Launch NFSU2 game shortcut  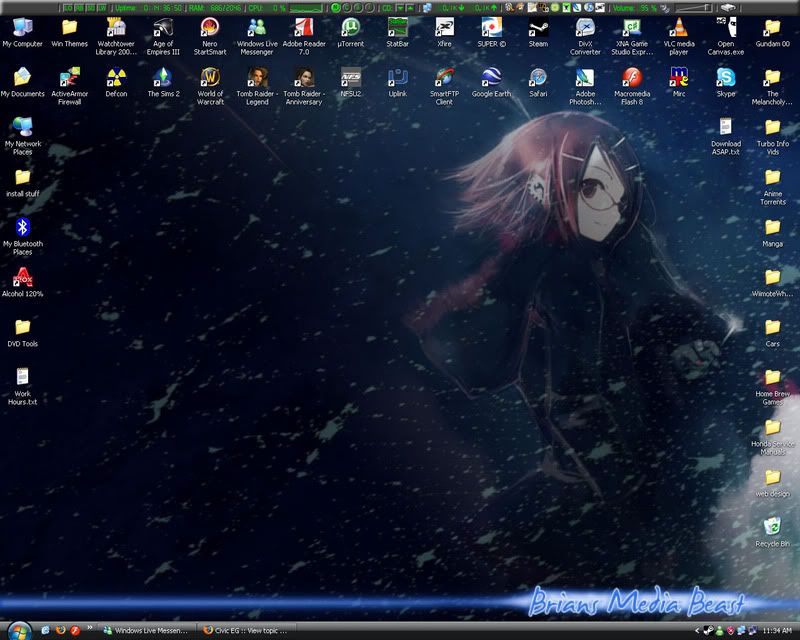coord(351,83)
